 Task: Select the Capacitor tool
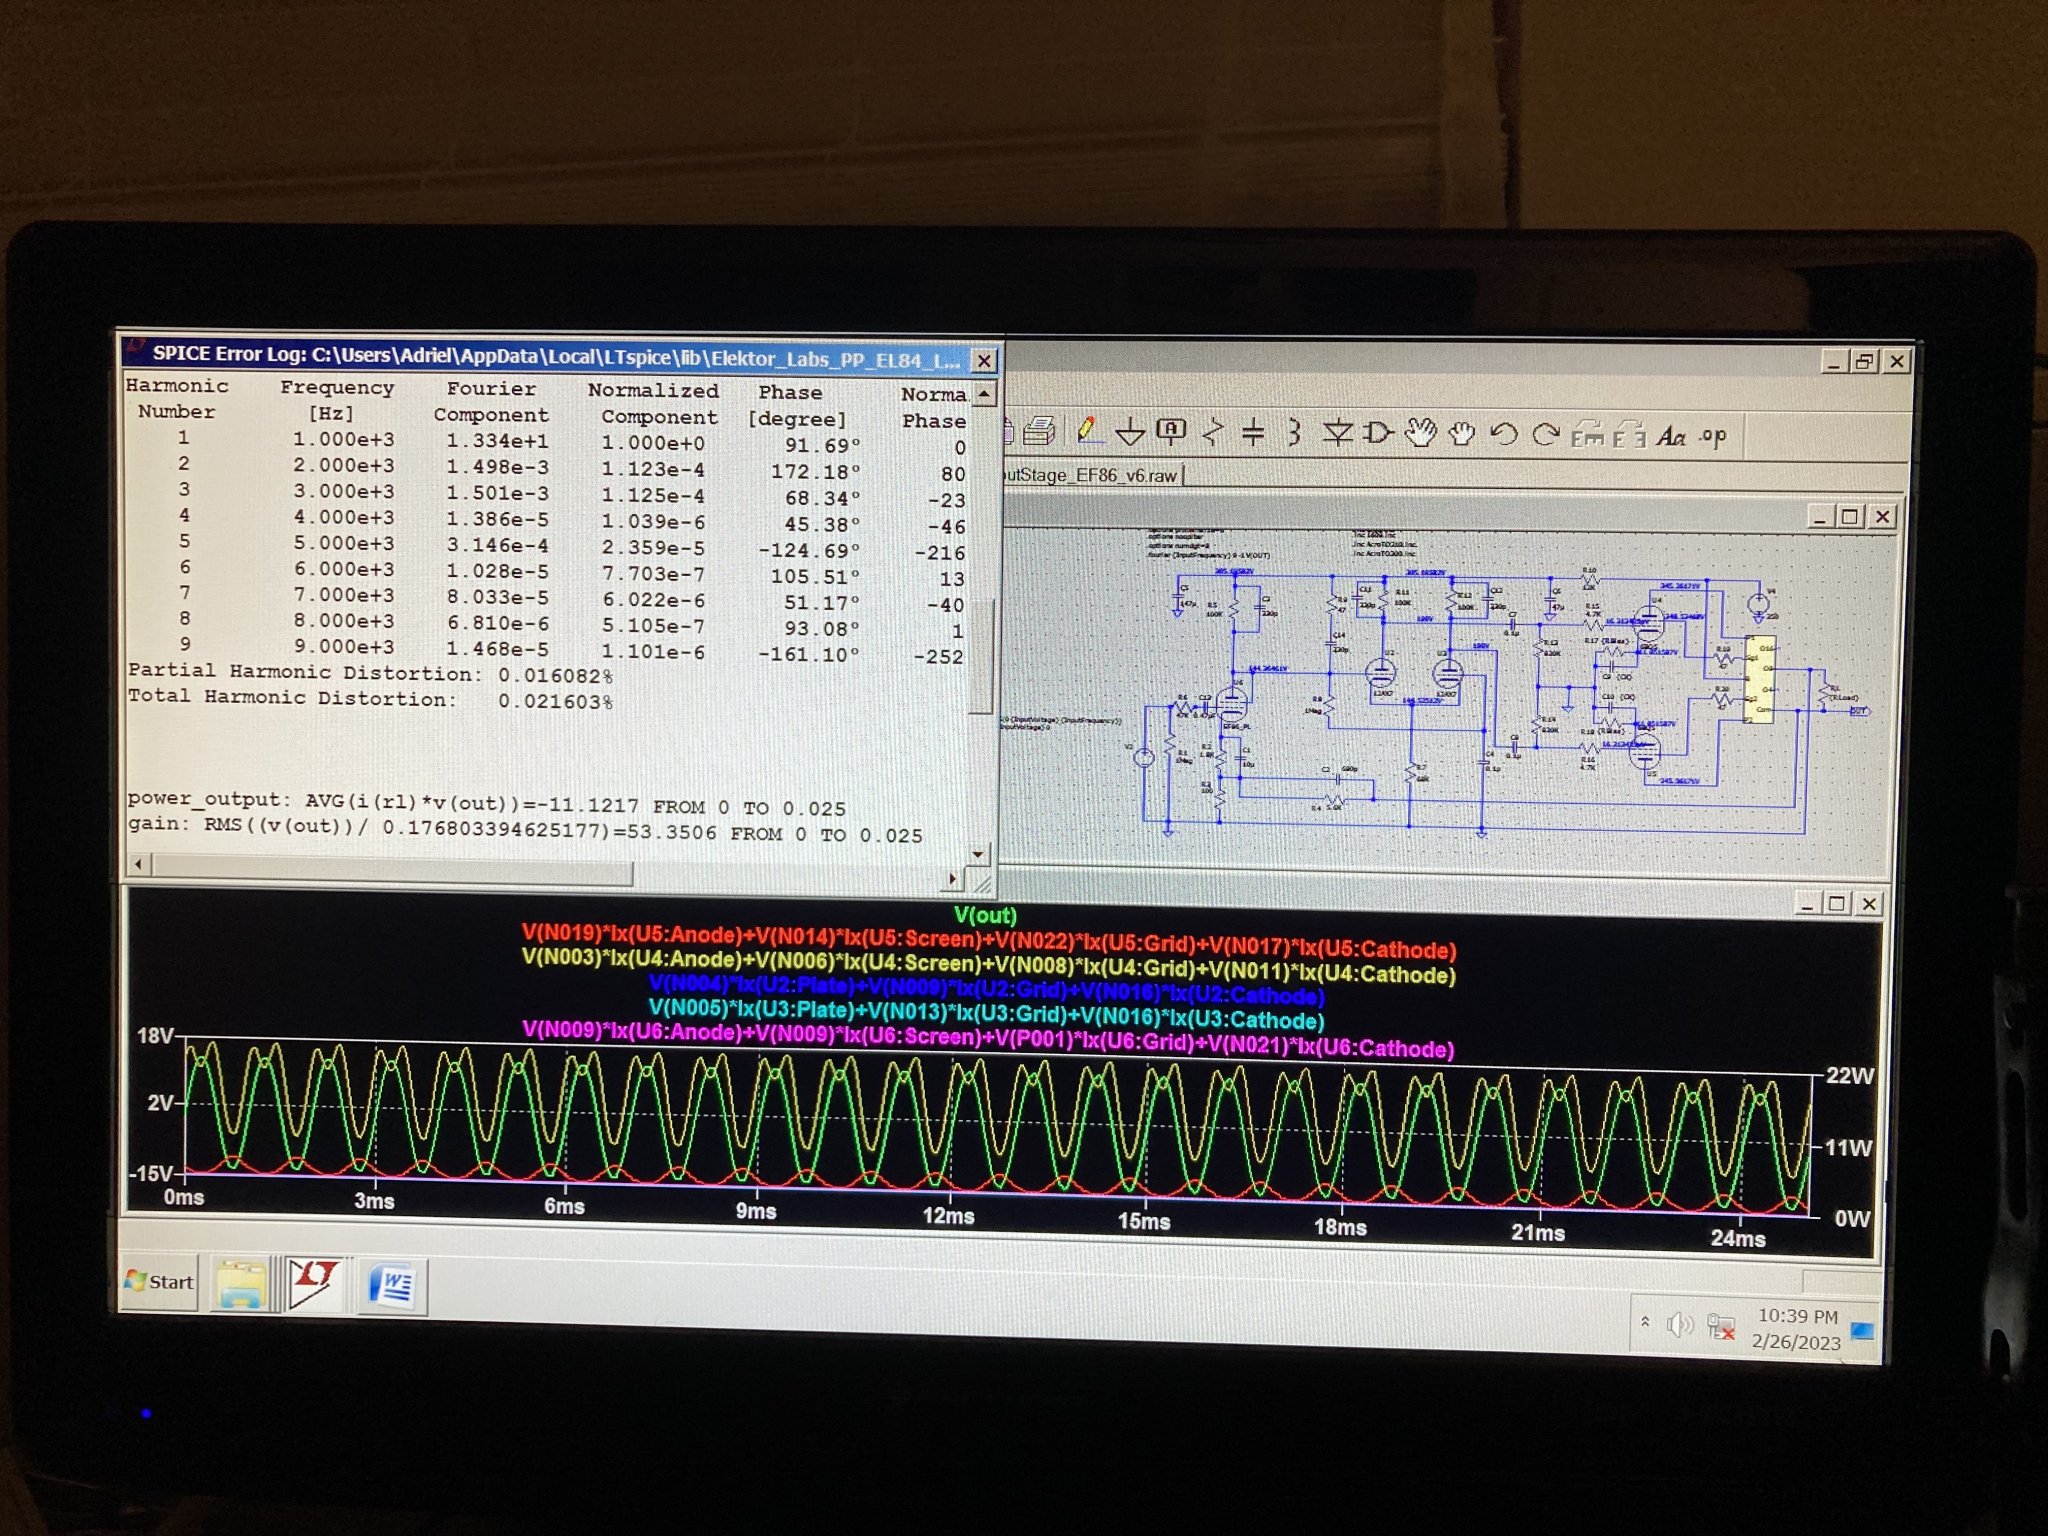coord(1252,433)
